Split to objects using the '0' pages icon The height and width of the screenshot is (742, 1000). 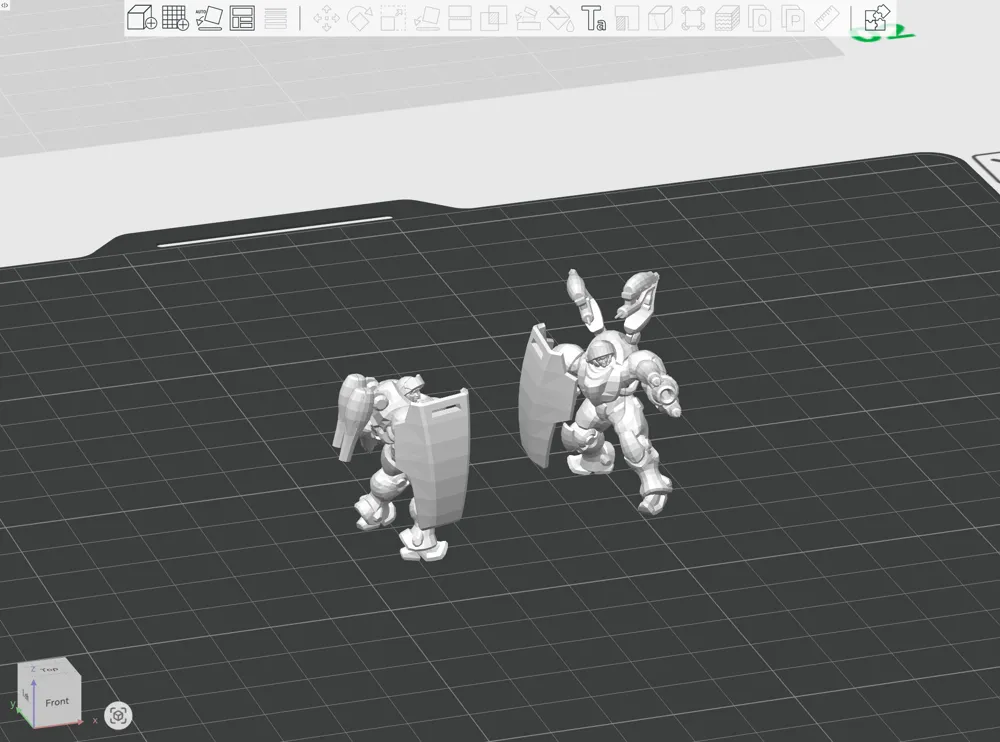(x=760, y=19)
